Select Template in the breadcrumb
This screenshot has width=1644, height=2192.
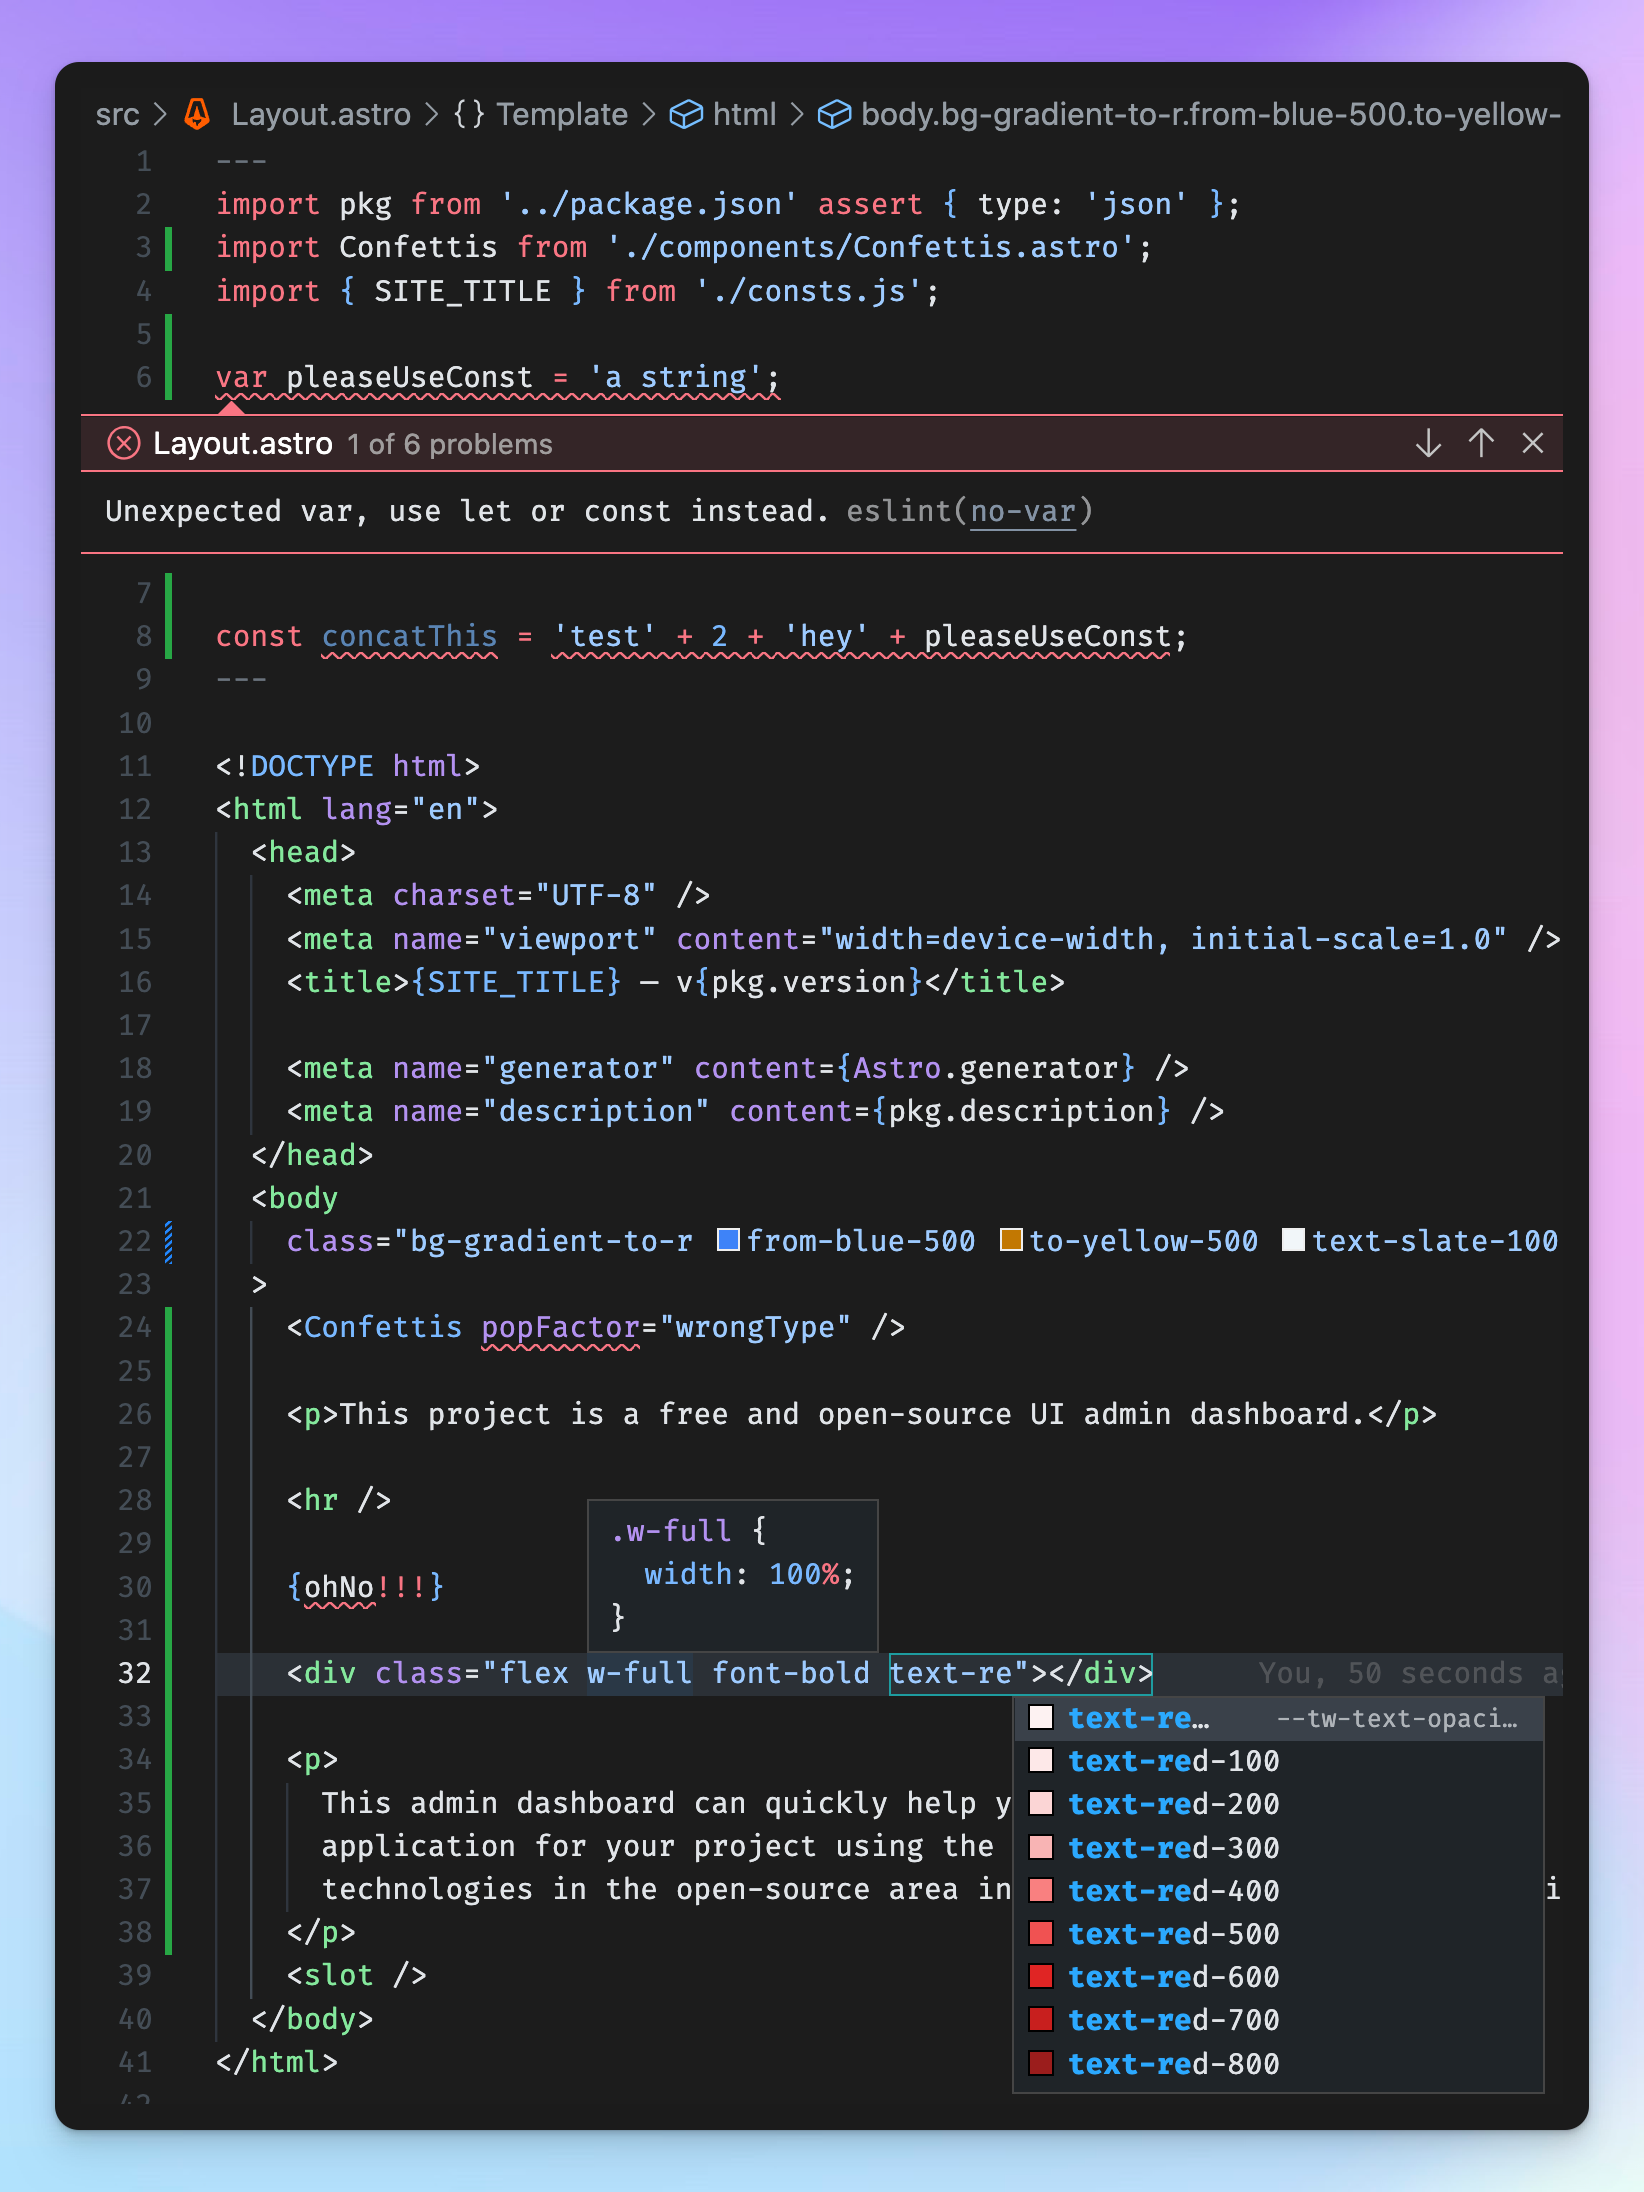[562, 114]
